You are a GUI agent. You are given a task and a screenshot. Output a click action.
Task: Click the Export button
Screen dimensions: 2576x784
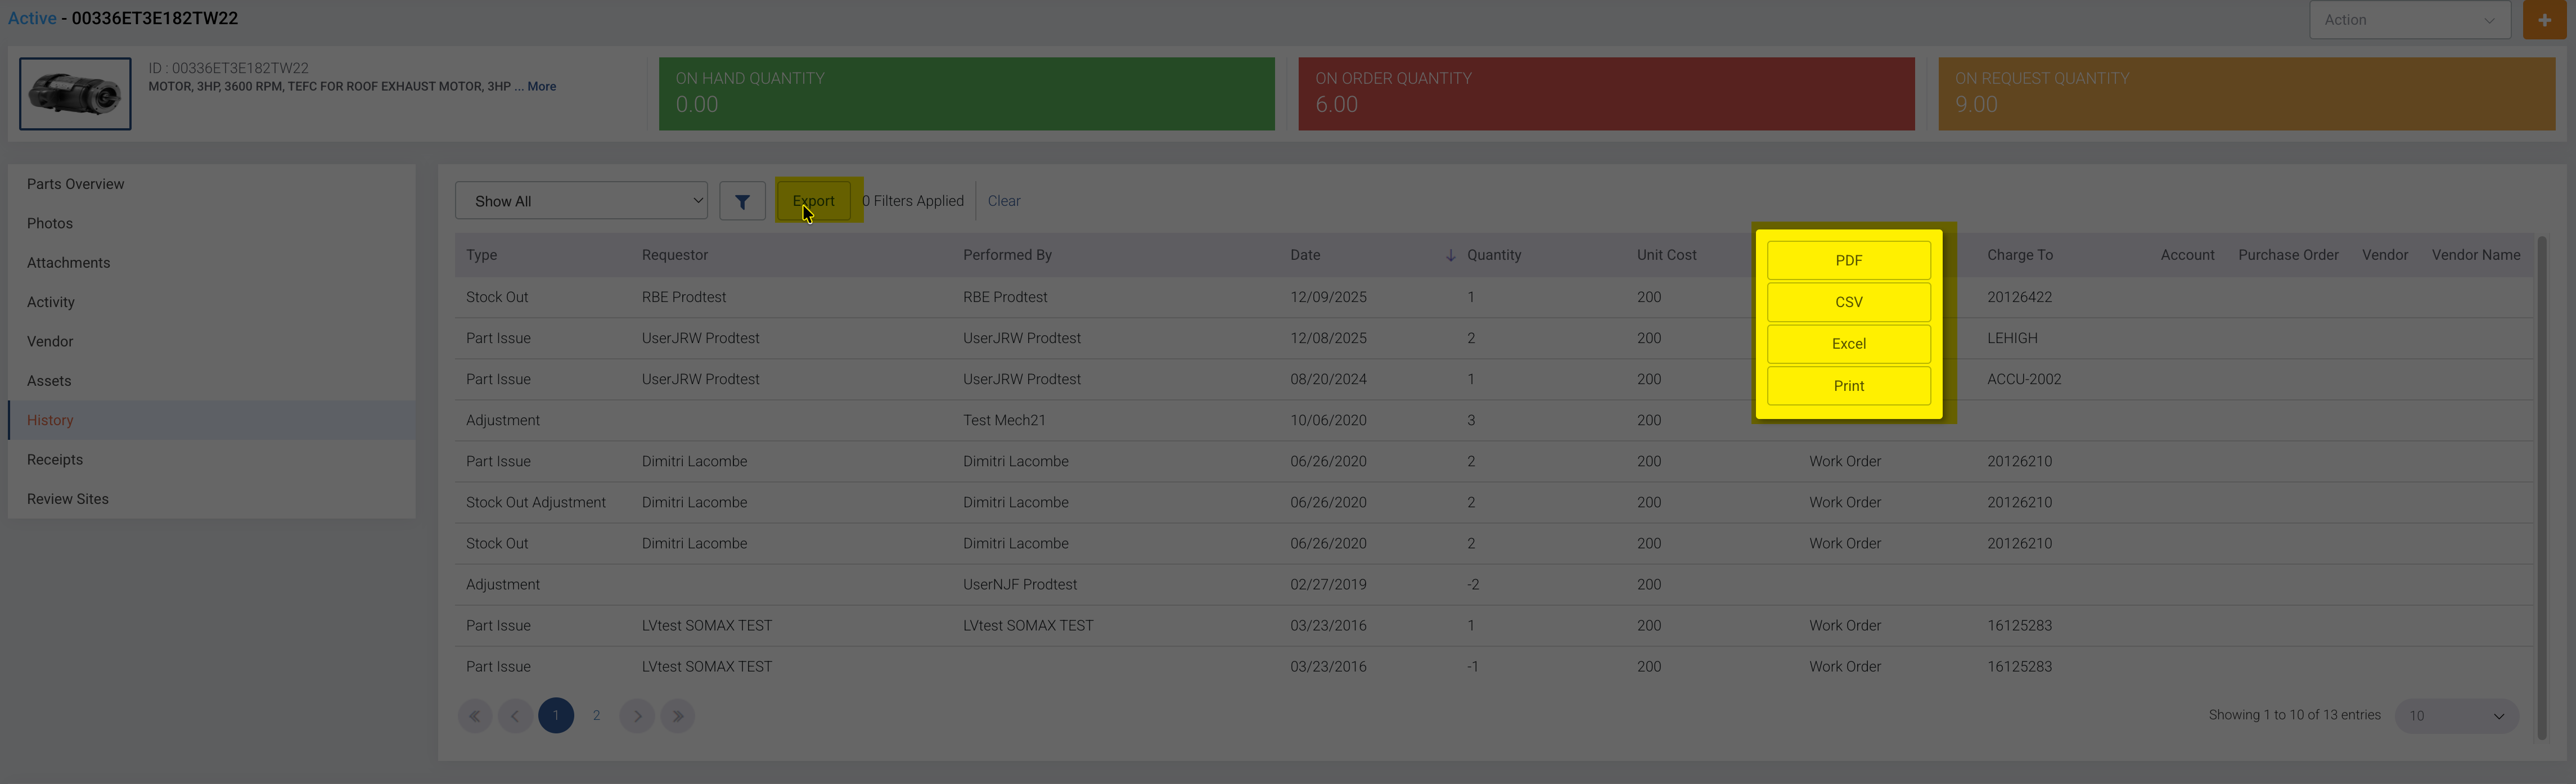tap(814, 201)
